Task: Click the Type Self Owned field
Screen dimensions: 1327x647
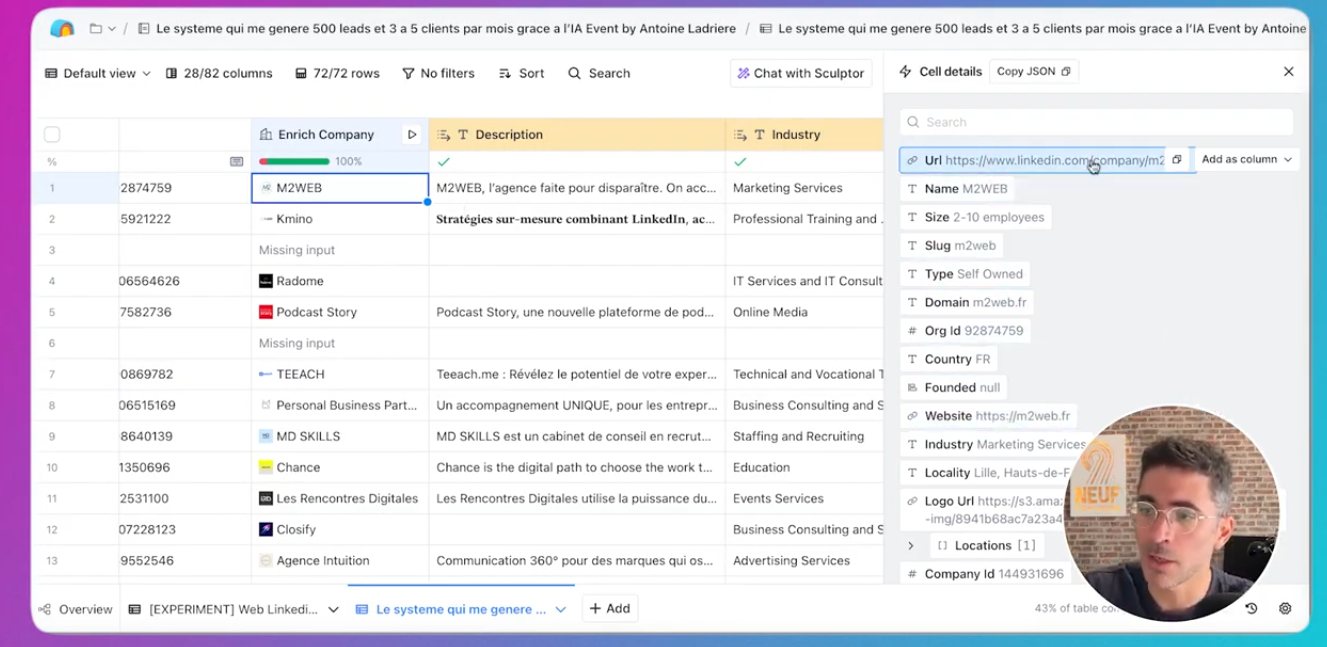Action: click(964, 274)
